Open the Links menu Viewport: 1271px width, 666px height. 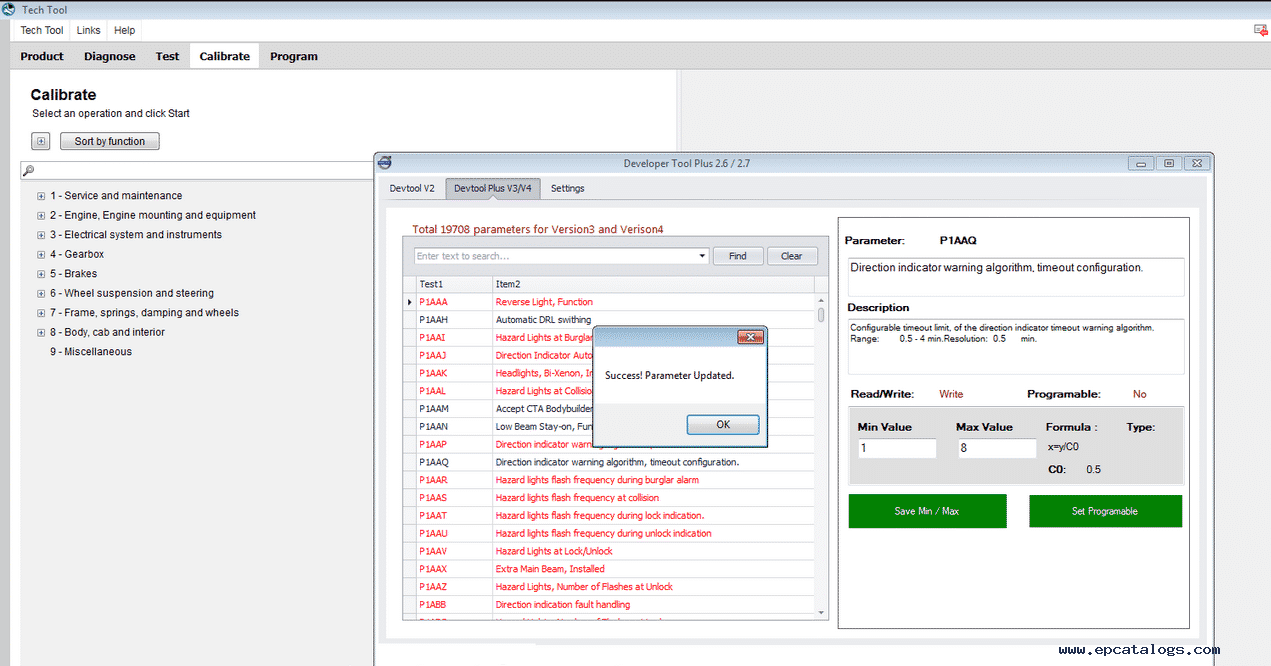coord(88,30)
